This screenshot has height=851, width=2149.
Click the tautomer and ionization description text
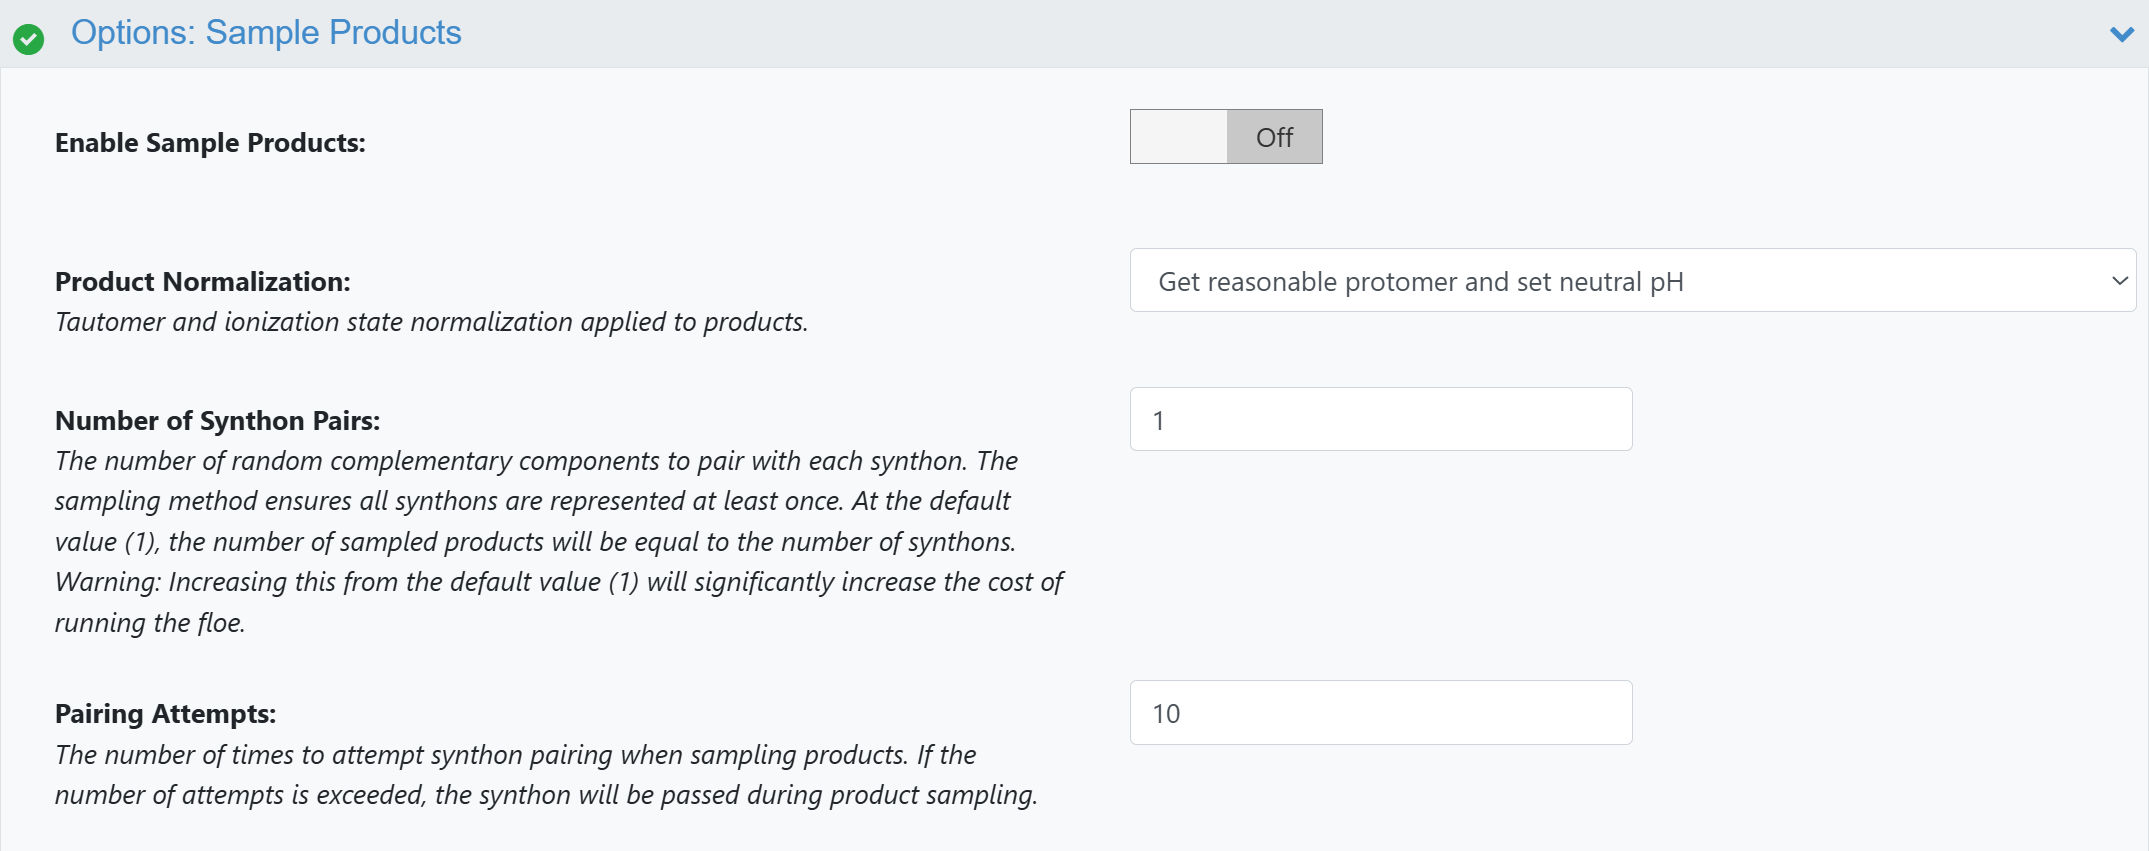pyautogui.click(x=431, y=322)
